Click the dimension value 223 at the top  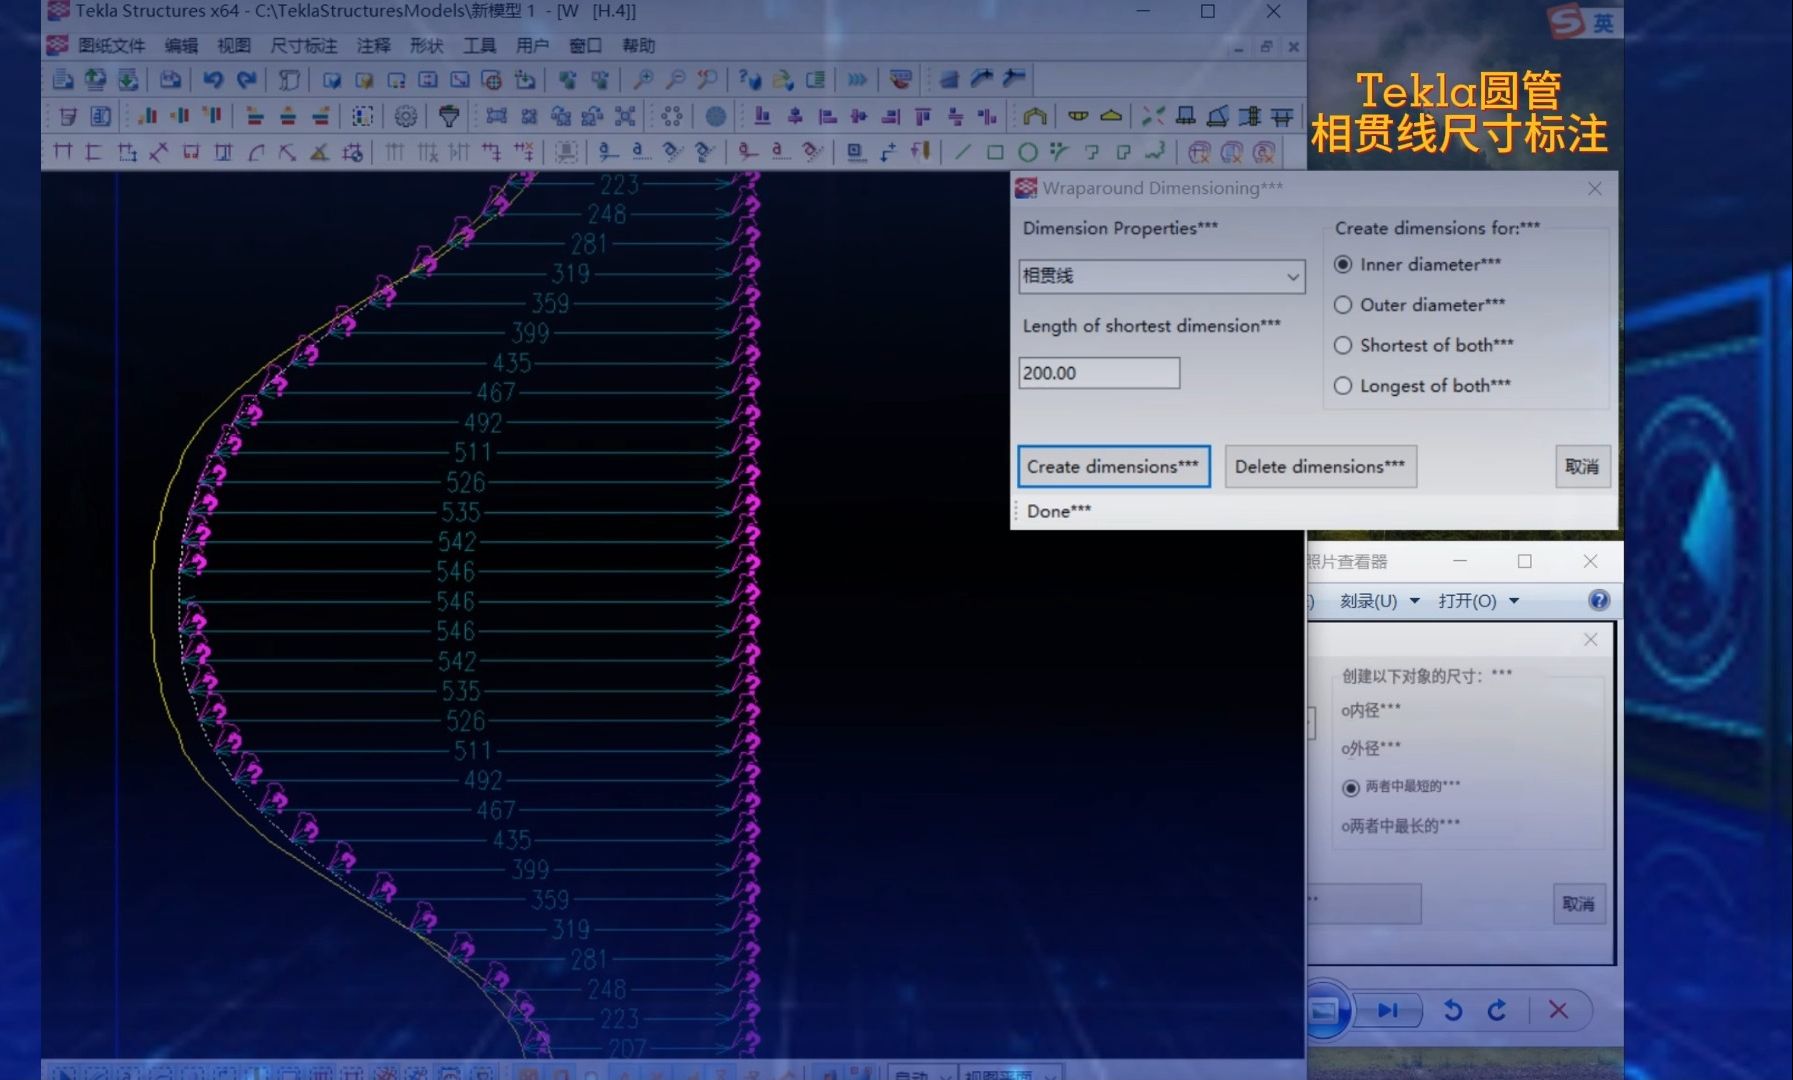(619, 185)
